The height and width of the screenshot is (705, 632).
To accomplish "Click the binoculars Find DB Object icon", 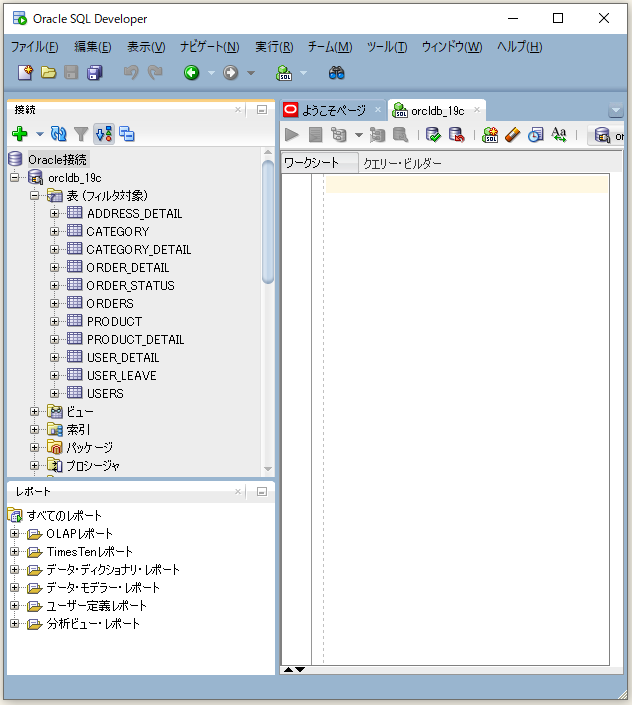I will (x=336, y=72).
